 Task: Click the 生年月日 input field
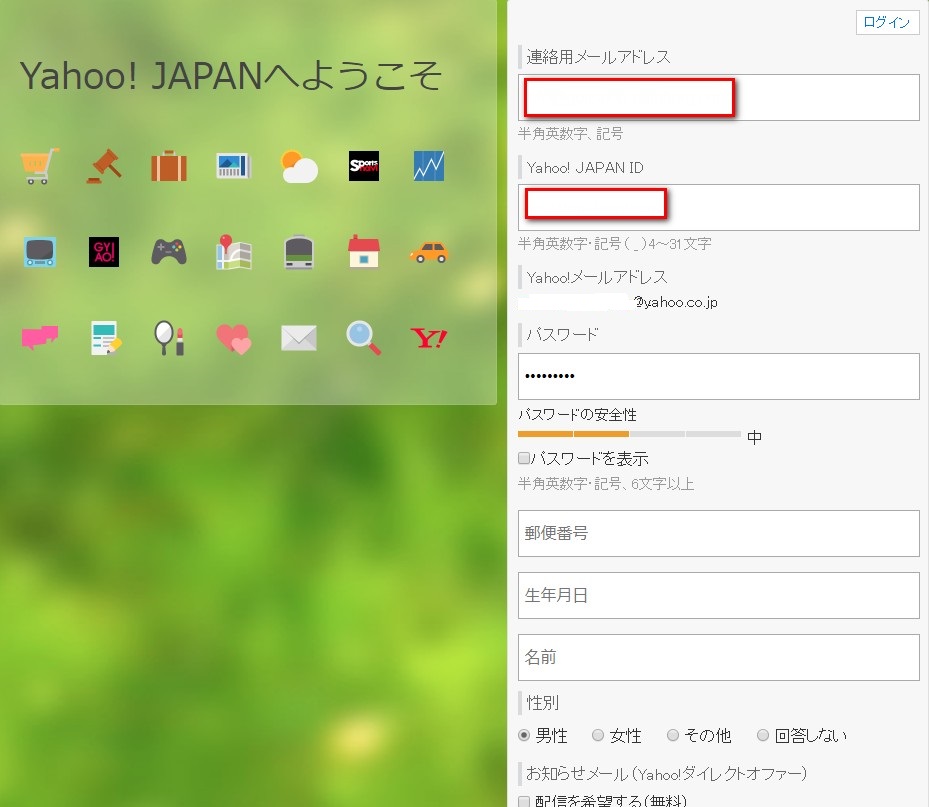point(719,595)
